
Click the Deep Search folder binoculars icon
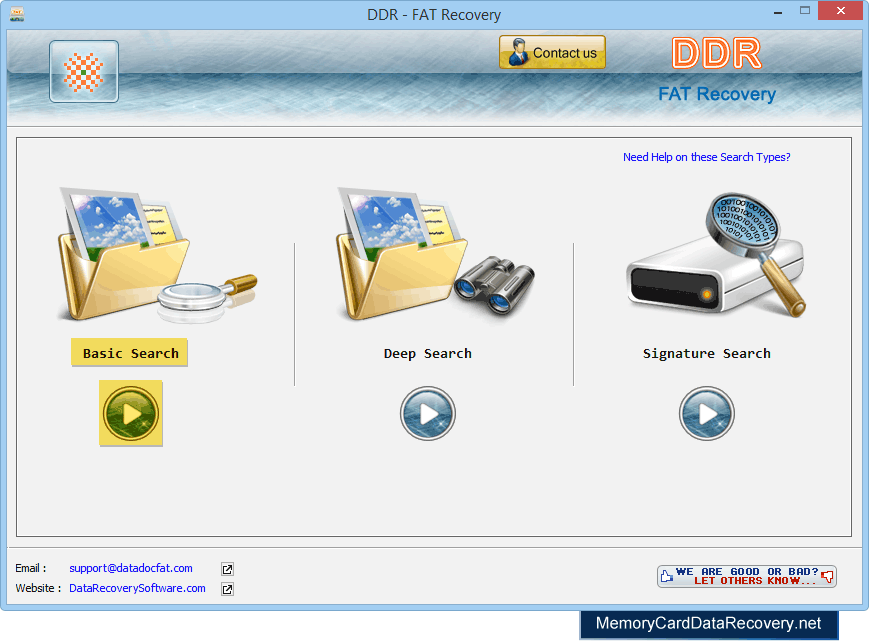tap(436, 254)
